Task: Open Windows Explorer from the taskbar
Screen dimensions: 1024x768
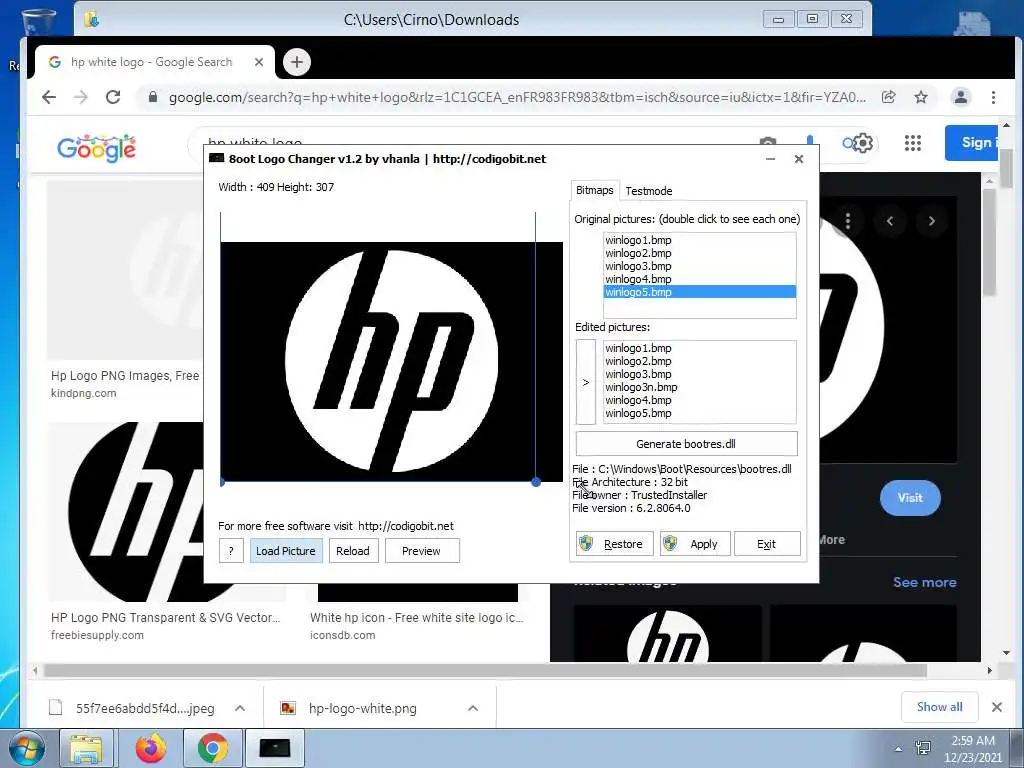Action: (x=87, y=748)
